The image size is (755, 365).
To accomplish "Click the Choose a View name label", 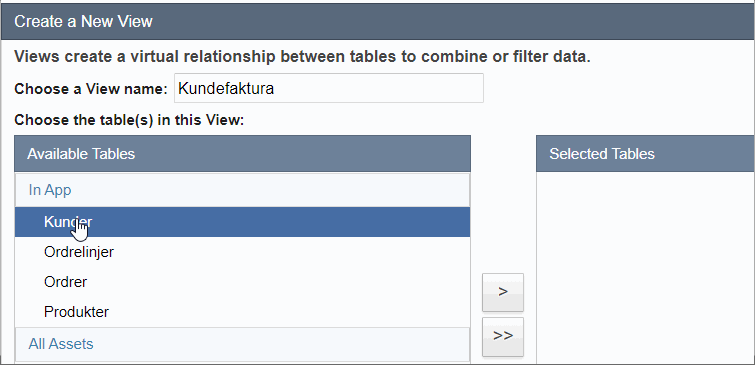I will pyautogui.click(x=91, y=89).
